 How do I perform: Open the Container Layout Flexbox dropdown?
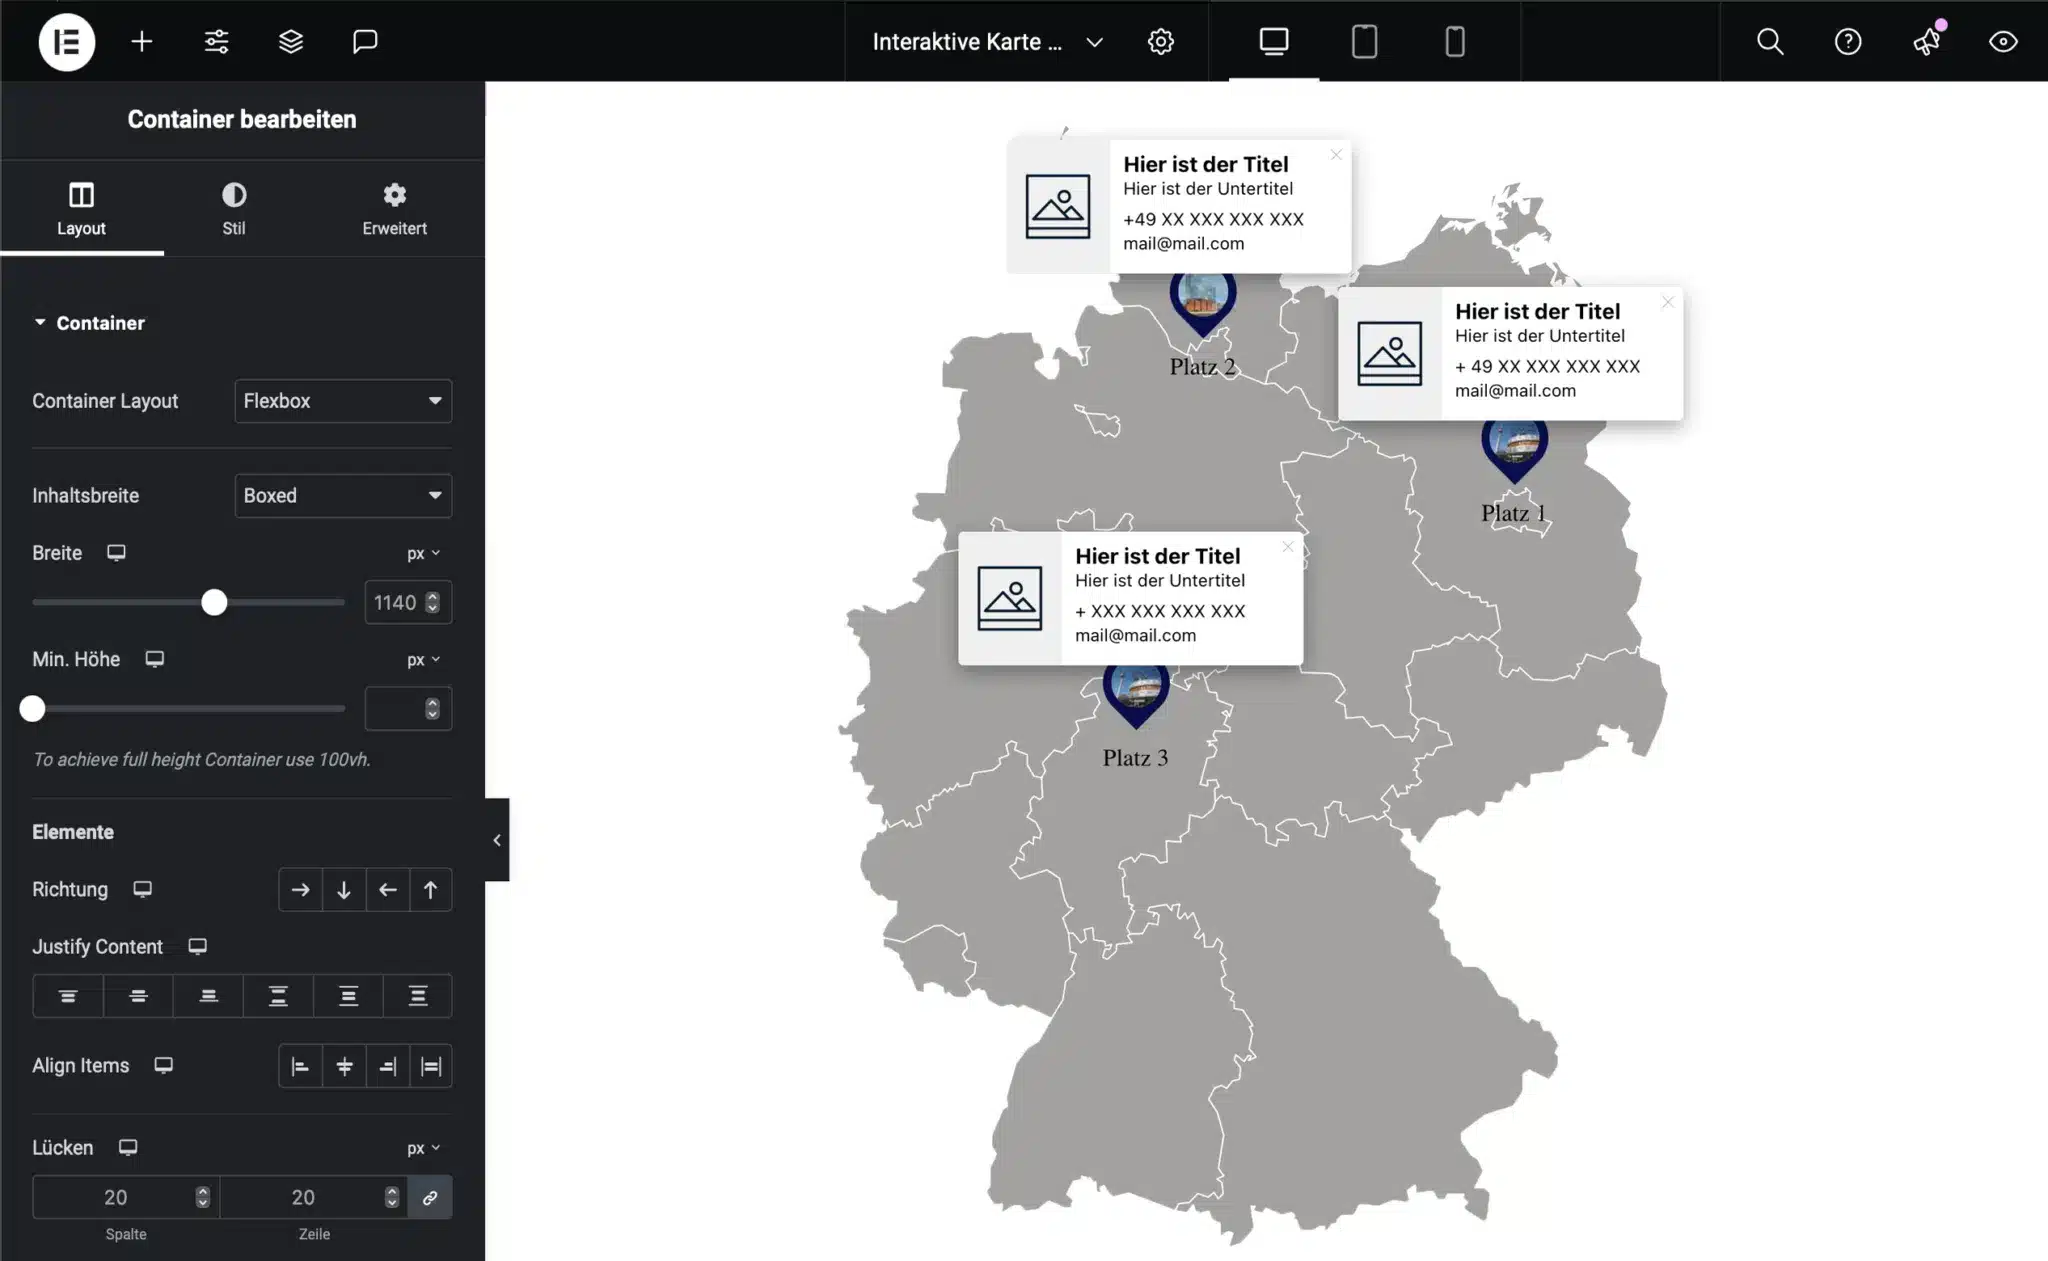[343, 401]
